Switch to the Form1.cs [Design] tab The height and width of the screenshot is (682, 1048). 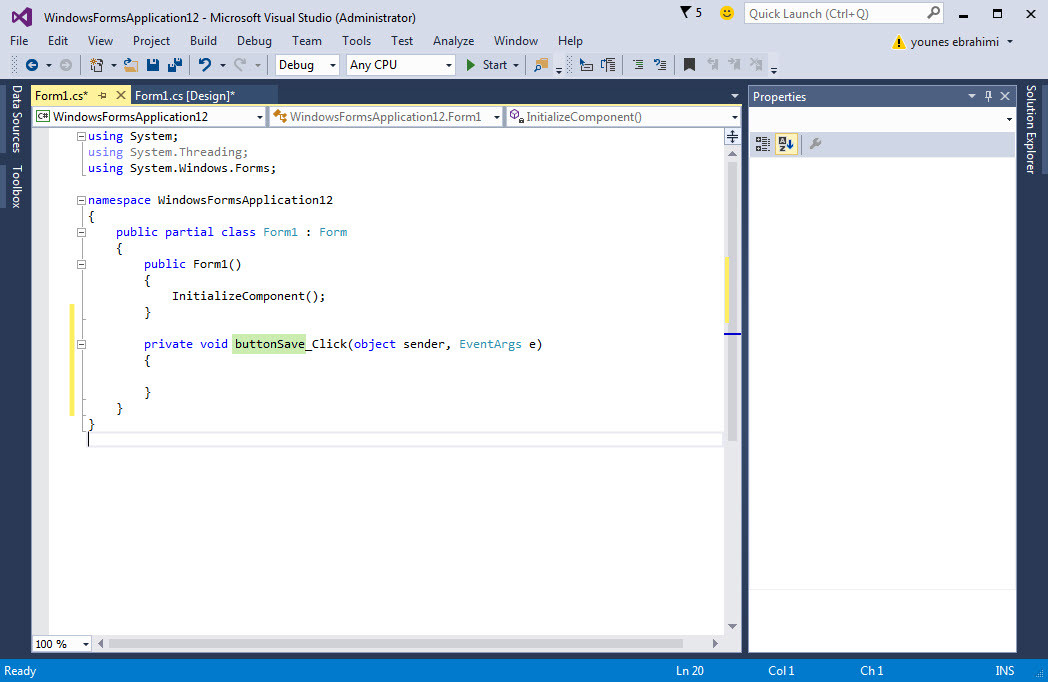coord(185,96)
